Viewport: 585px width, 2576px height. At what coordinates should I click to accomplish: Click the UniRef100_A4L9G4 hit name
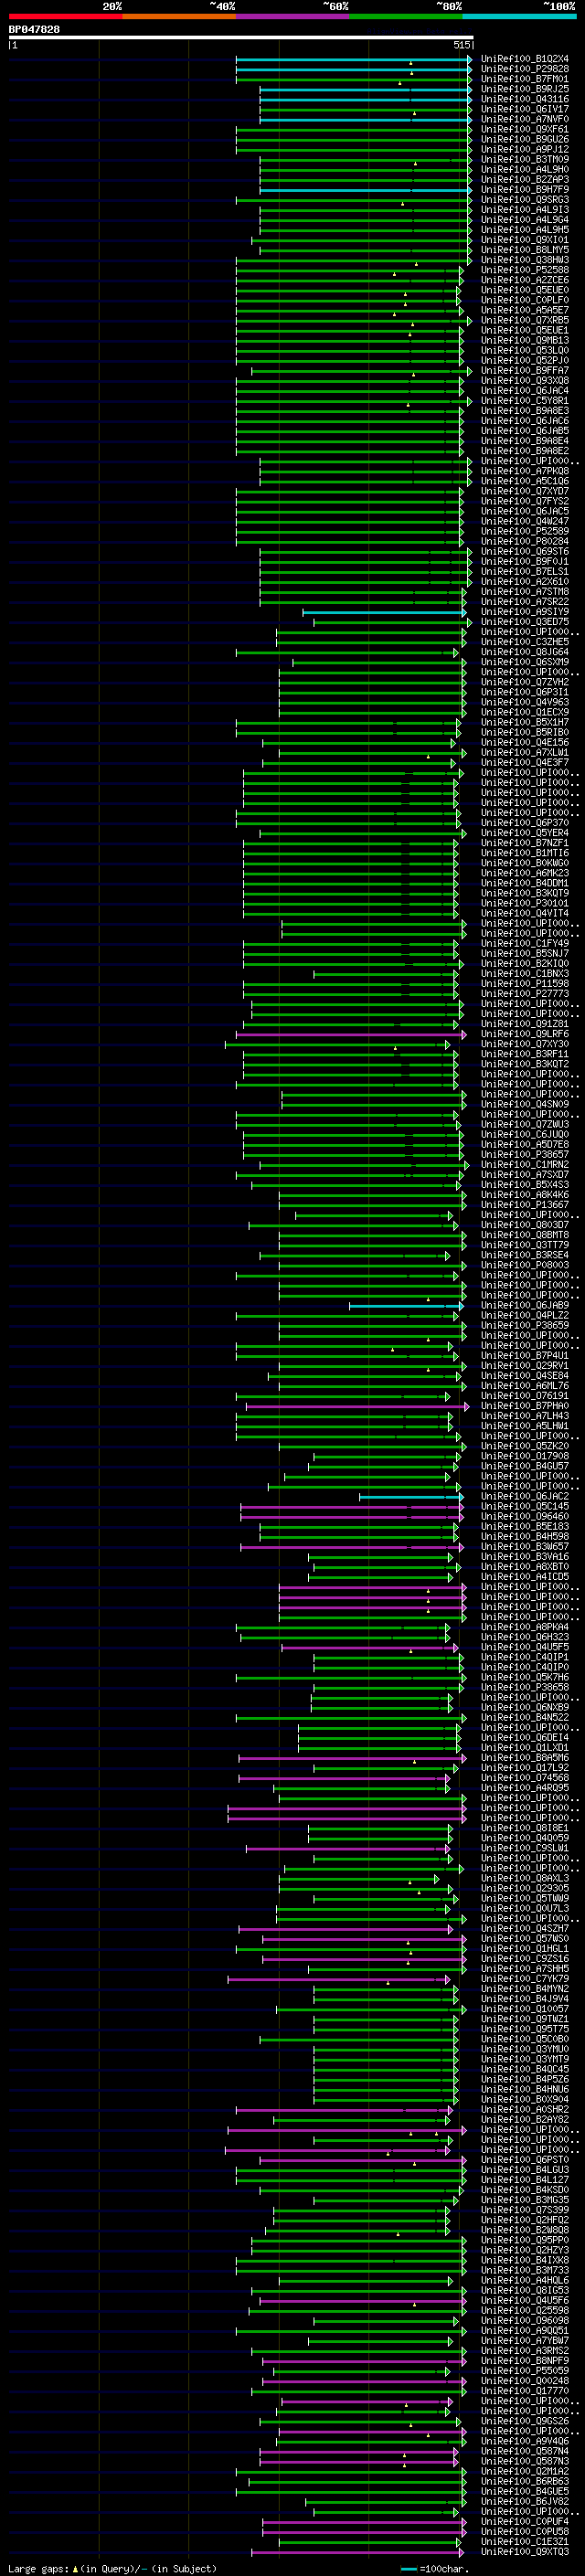pyautogui.click(x=525, y=220)
